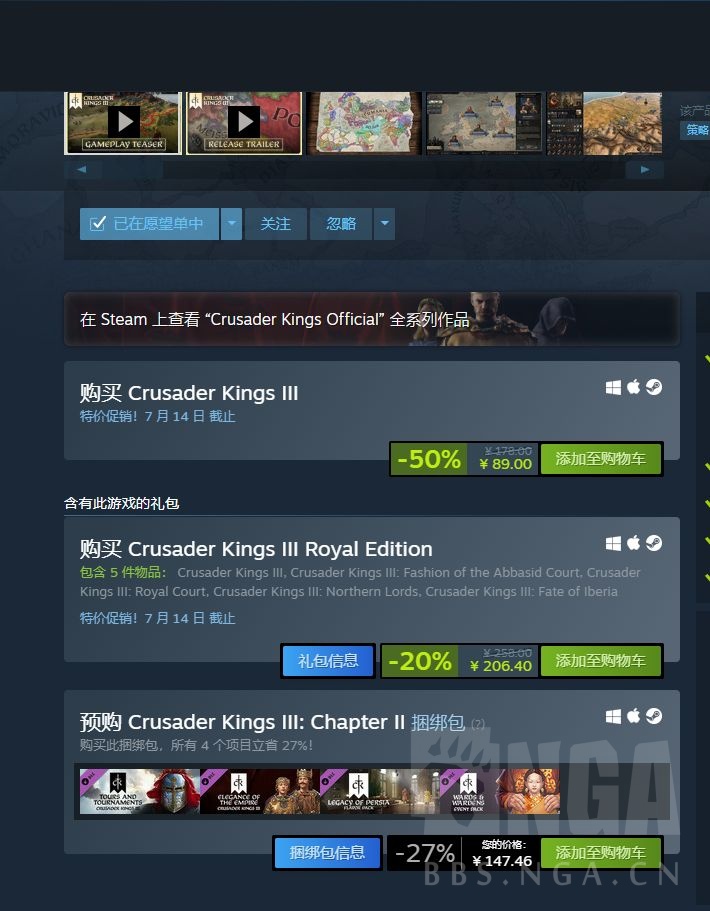Click the left arrow of the screenshot strip
The height and width of the screenshot is (911, 710).
pyautogui.click(x=82, y=170)
